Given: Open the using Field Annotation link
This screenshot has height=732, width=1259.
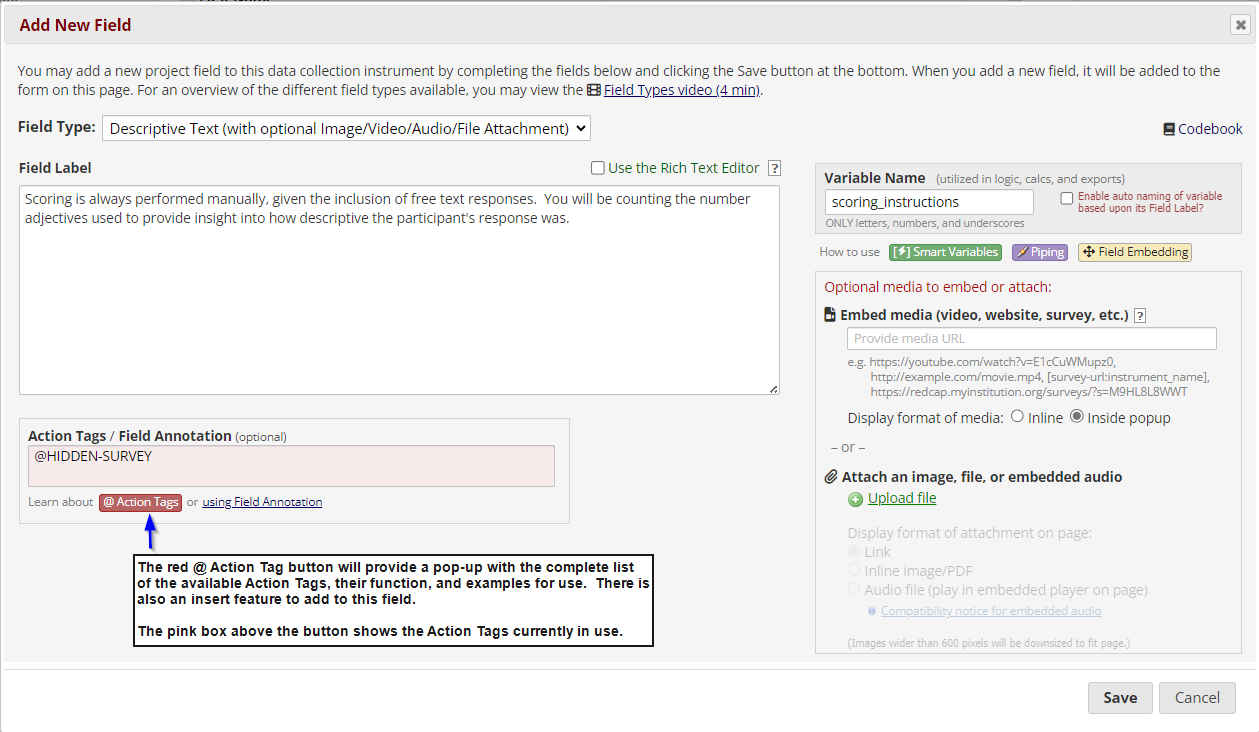Looking at the screenshot, I should tap(262, 502).
